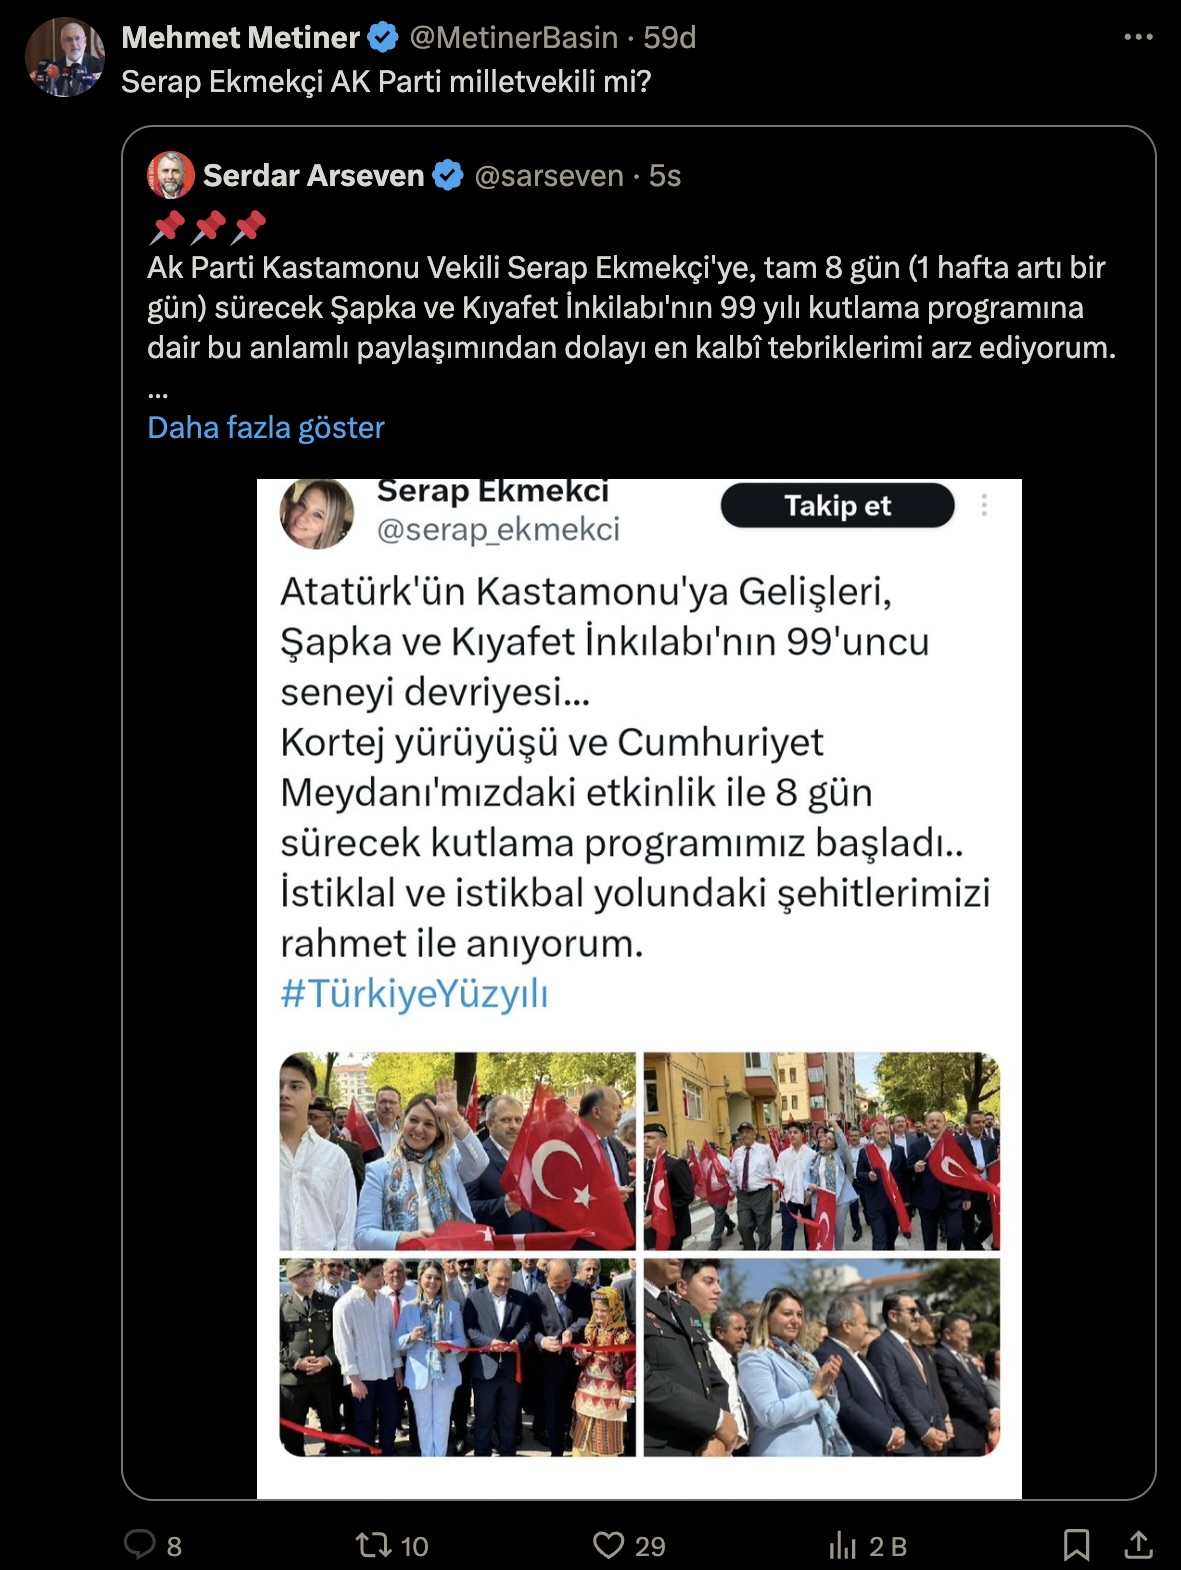This screenshot has width=1181, height=1570.
Task: Bookmark this tweet
Action: [x=1076, y=1545]
